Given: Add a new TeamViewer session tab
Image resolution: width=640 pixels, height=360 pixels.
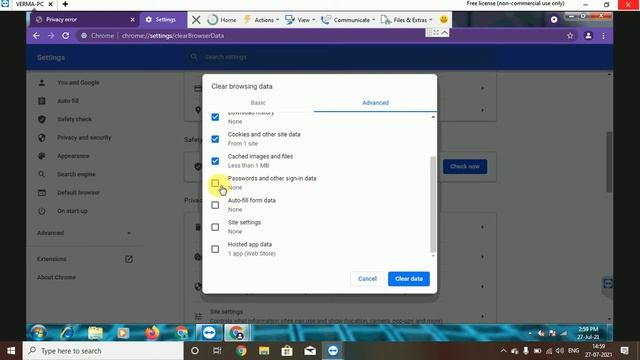Looking at the screenshot, I should [x=65, y=4].
